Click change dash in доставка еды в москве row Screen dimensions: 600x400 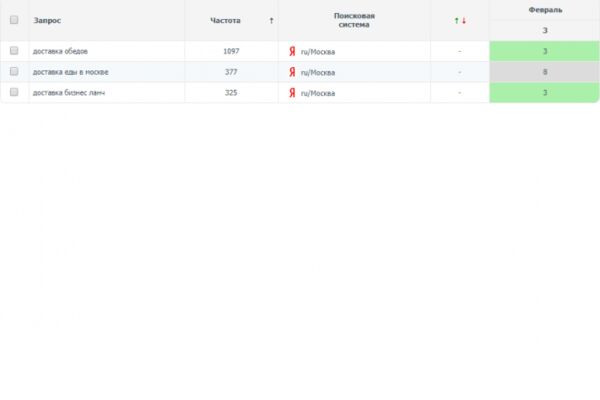[x=460, y=72]
